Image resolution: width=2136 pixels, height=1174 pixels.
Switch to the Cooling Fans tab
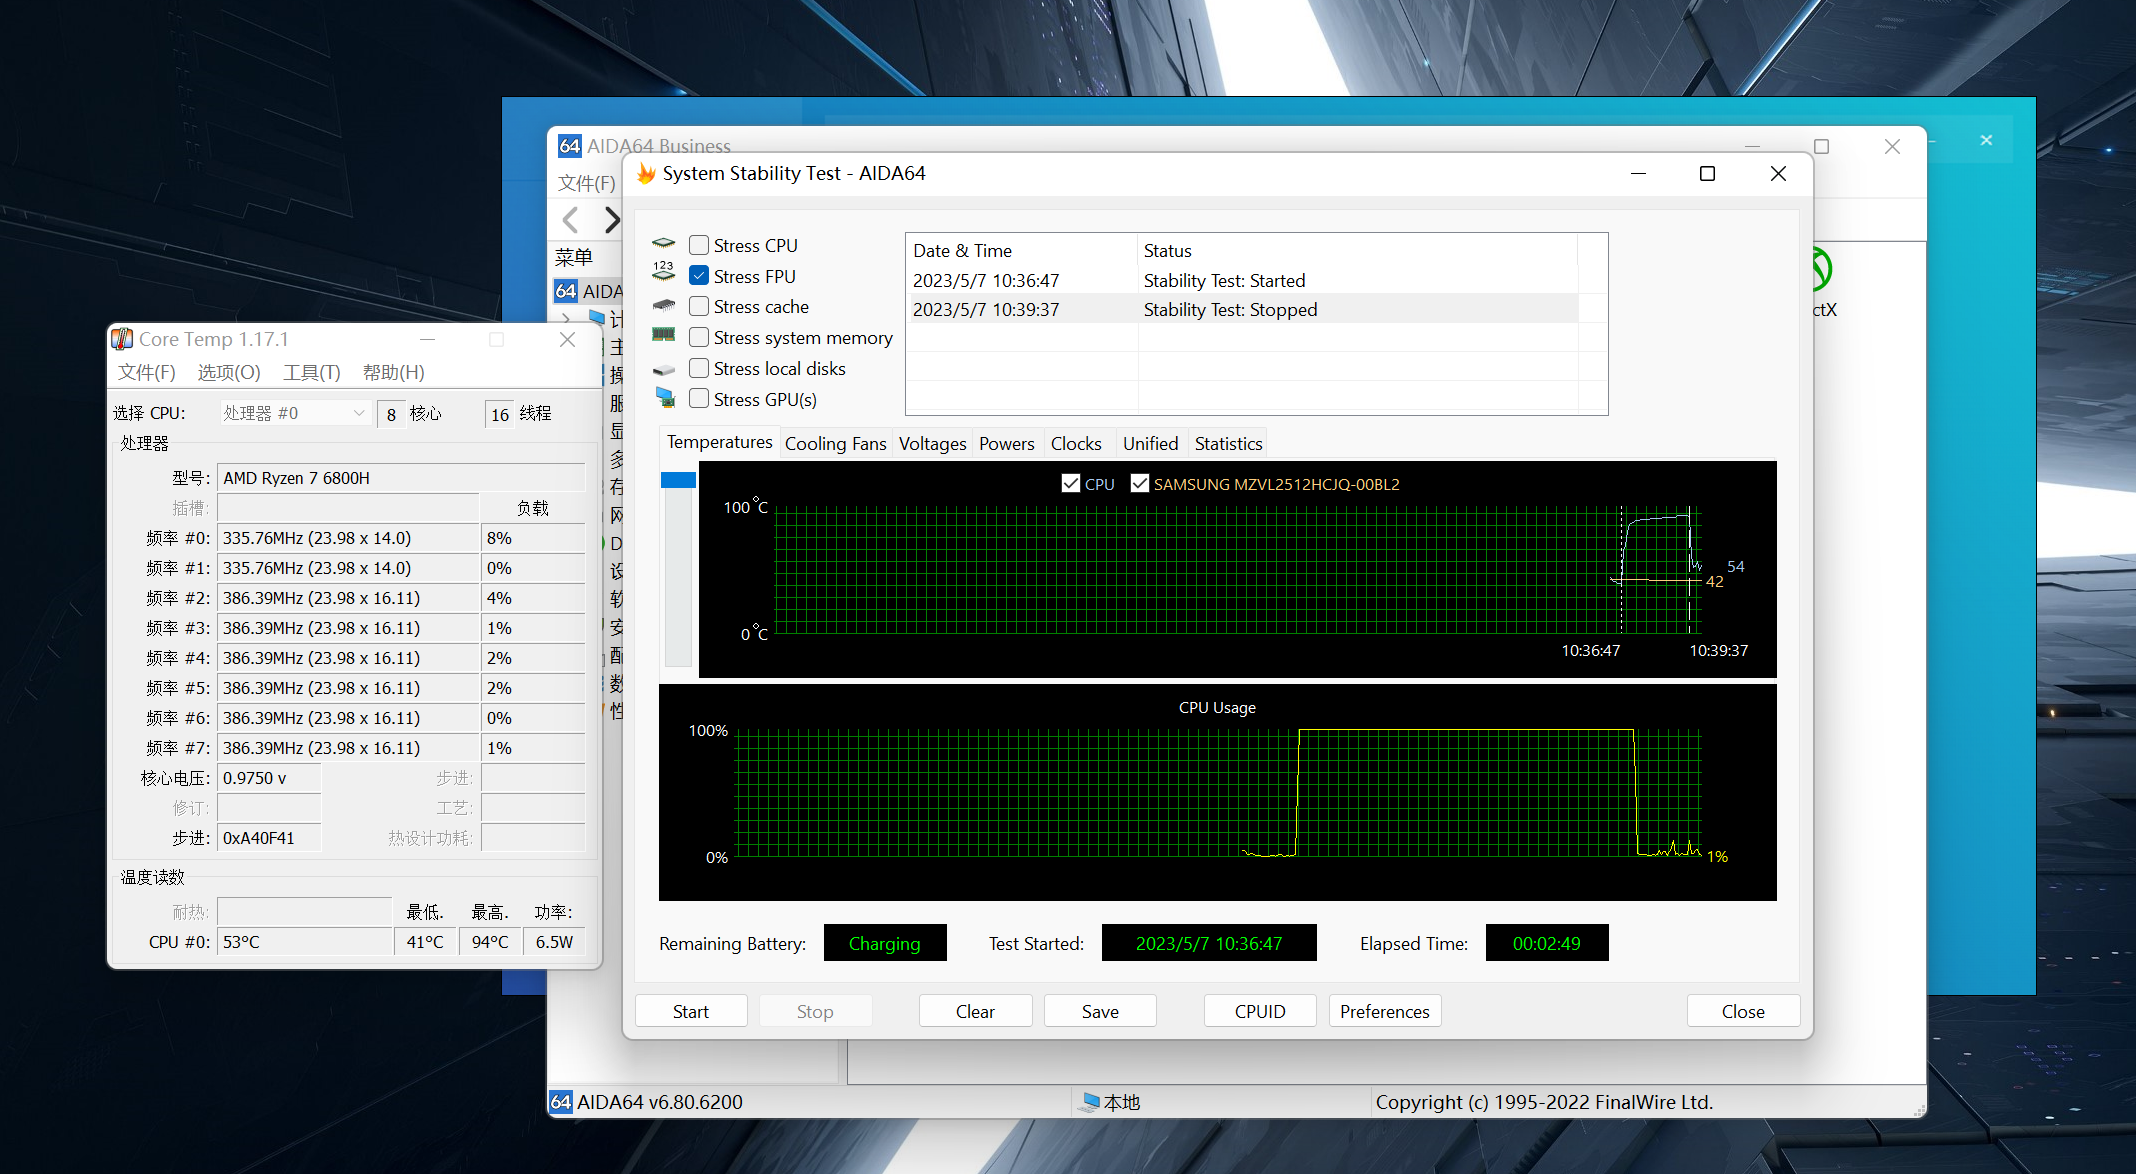click(x=835, y=444)
